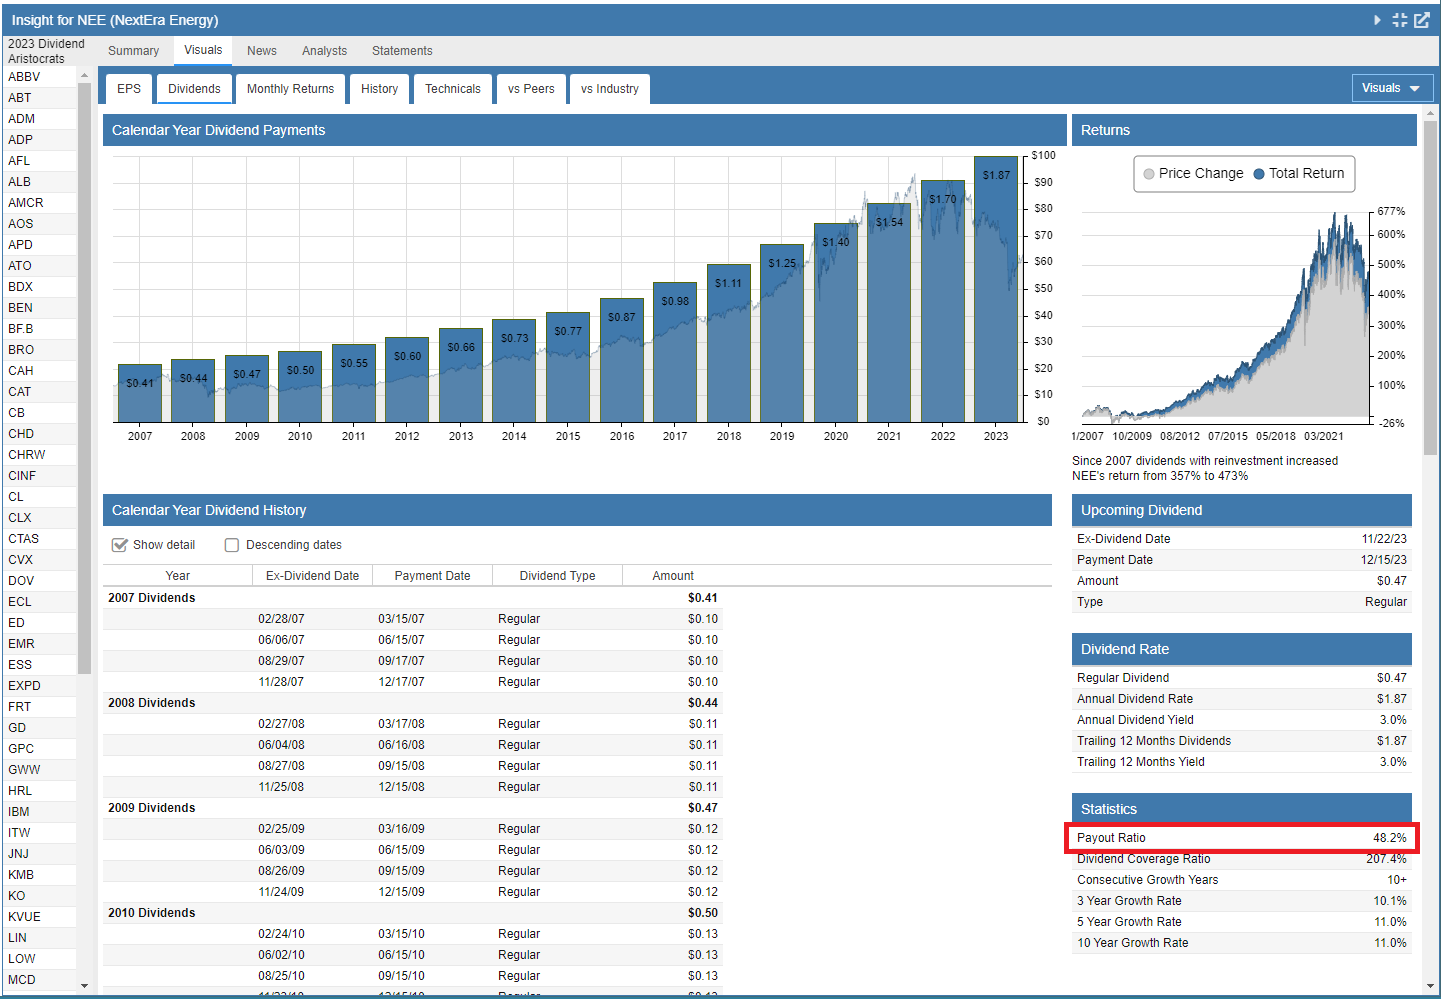This screenshot has height=999, width=1441.
Task: Select ticker CAT in the list
Action: click(x=38, y=392)
